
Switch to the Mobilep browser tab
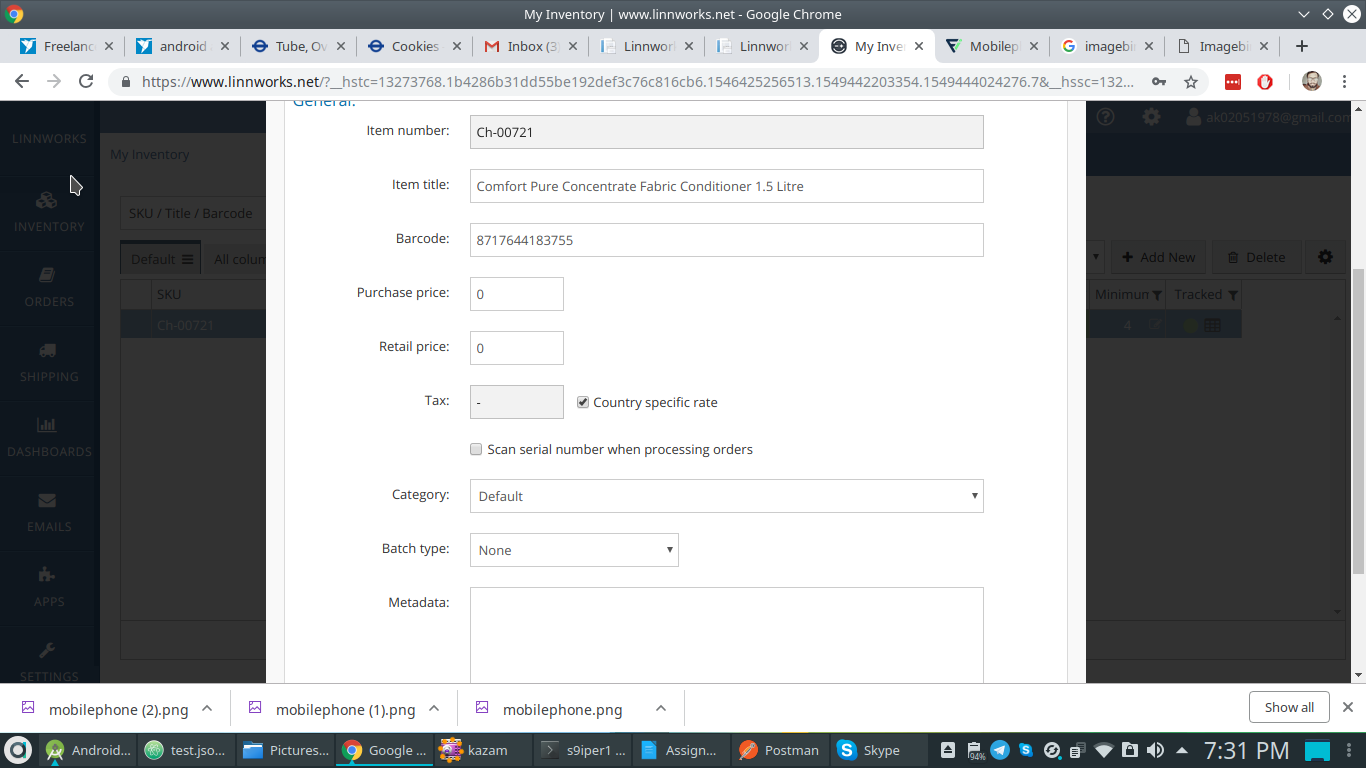(x=992, y=46)
